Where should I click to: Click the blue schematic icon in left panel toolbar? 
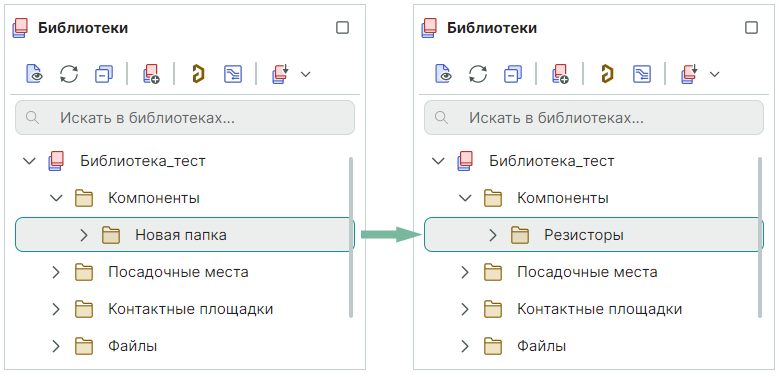233,74
